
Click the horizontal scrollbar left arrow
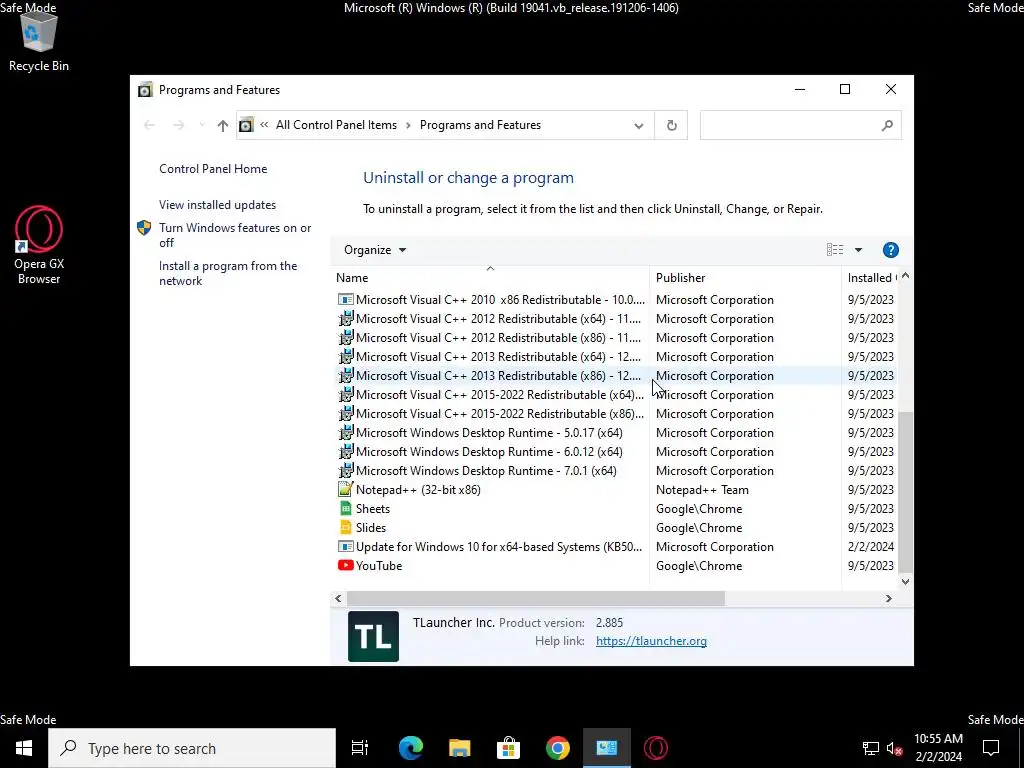338,598
